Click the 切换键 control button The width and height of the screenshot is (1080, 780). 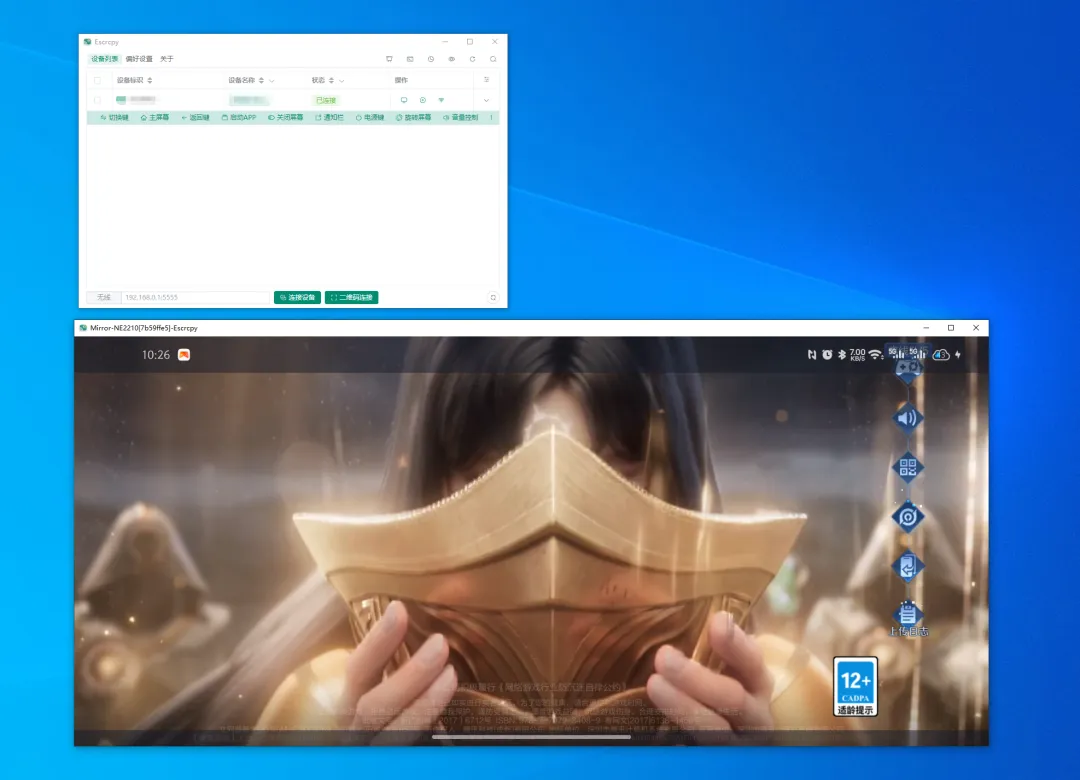114,118
